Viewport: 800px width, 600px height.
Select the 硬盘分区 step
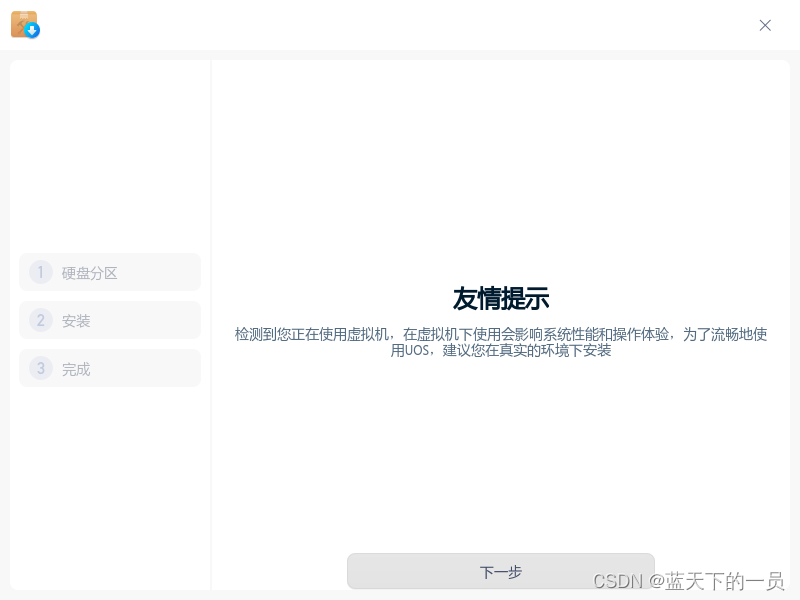point(110,272)
